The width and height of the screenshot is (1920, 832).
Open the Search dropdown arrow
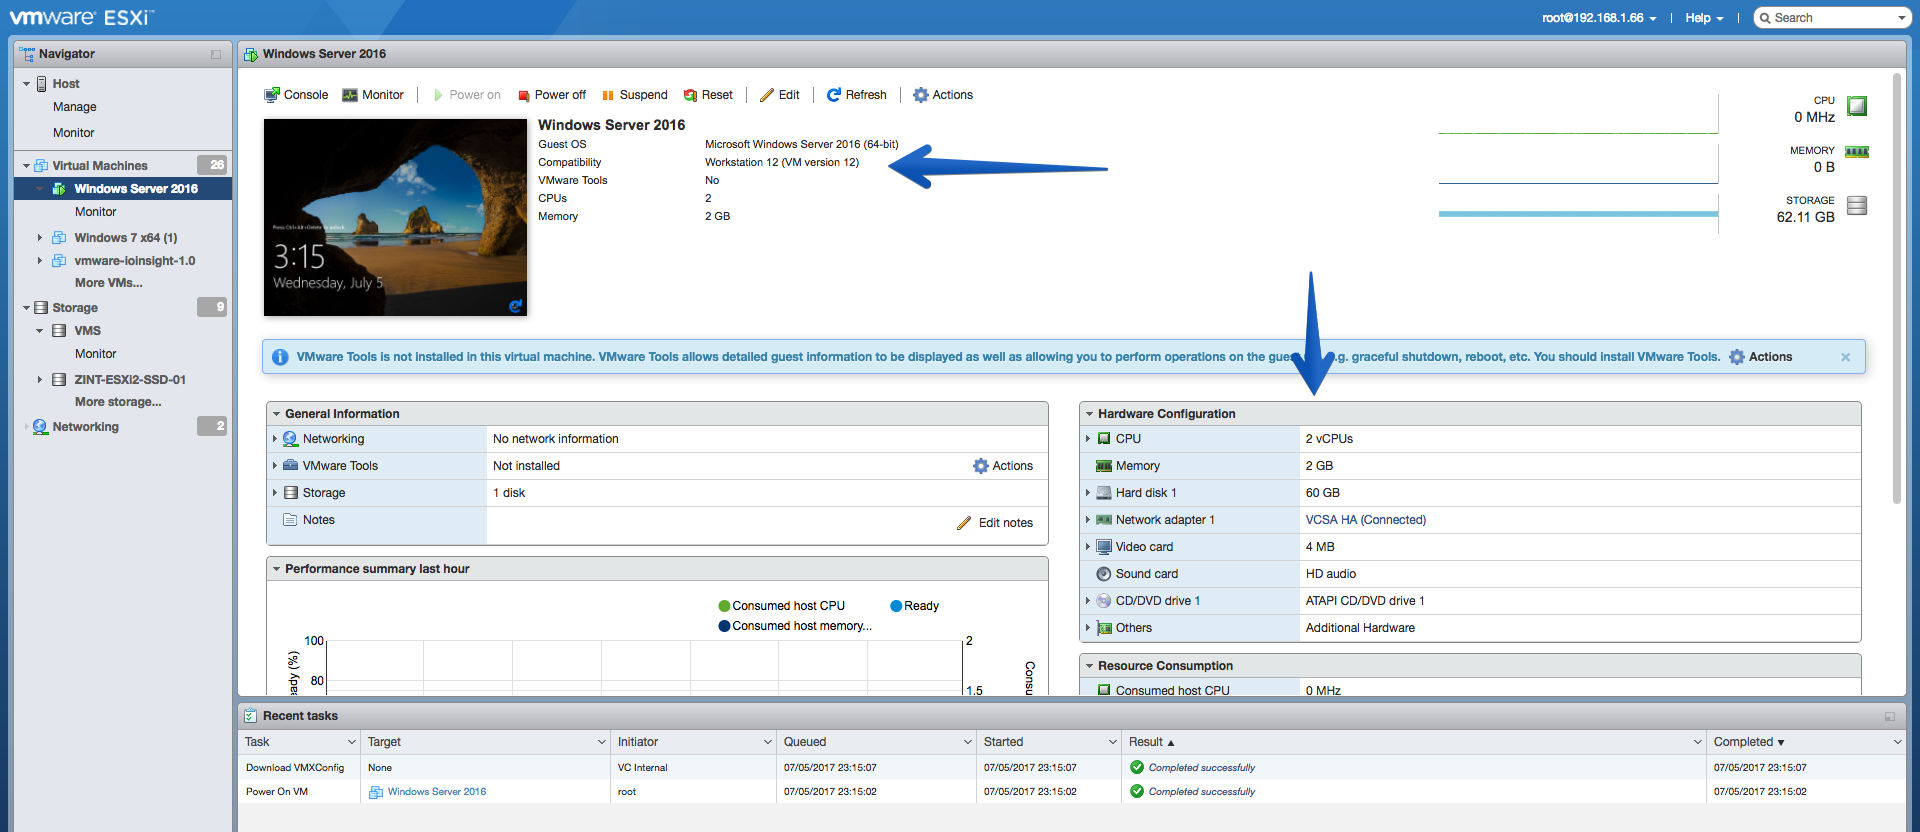[x=1901, y=18]
